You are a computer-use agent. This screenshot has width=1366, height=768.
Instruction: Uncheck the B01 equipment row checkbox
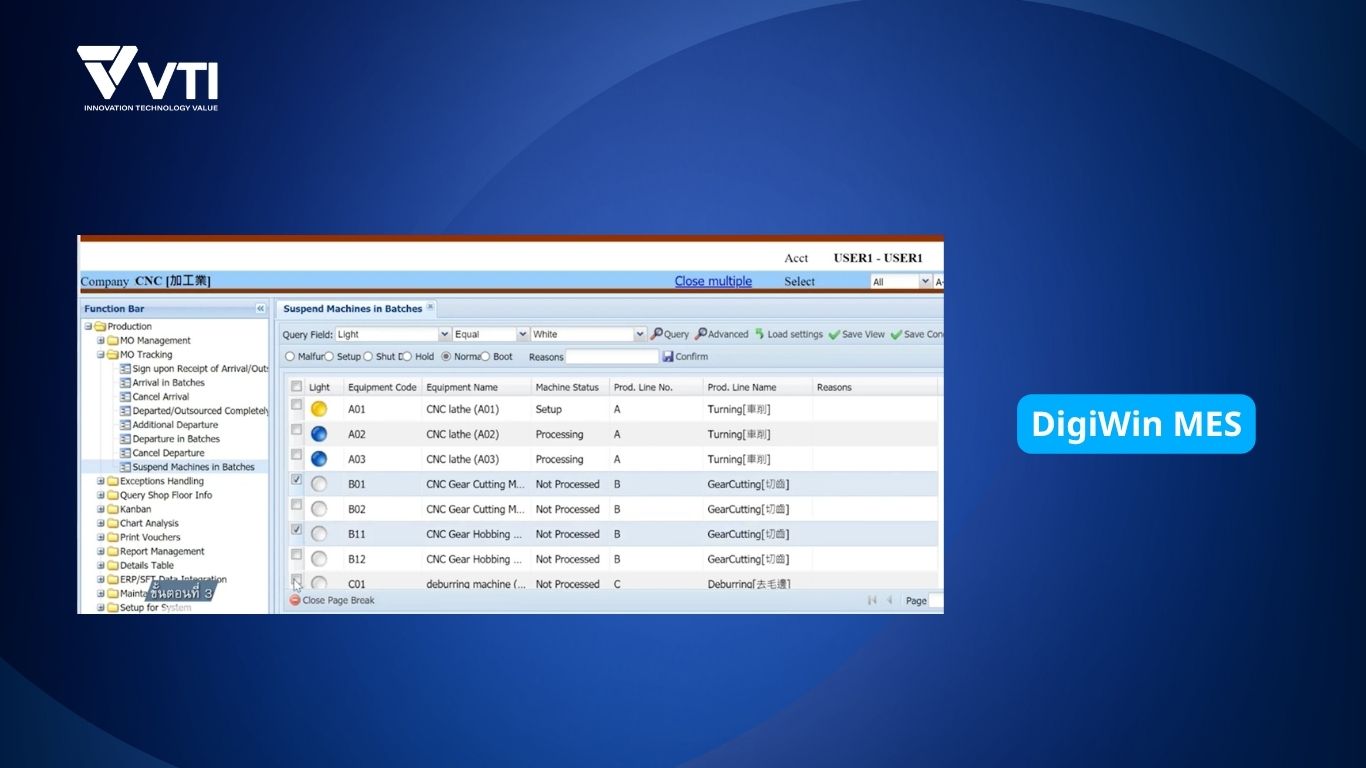tap(296, 480)
